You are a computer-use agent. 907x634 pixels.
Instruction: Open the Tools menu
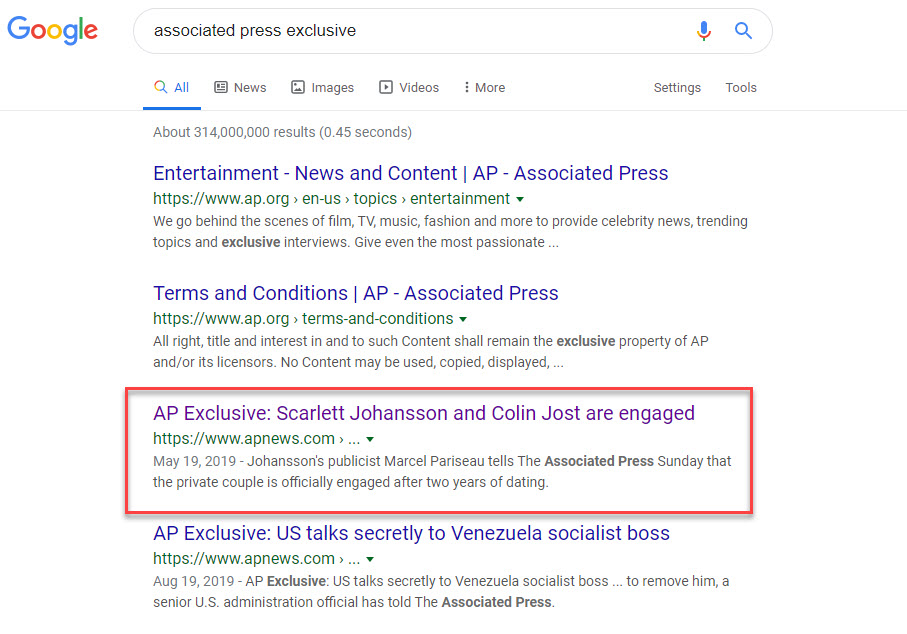741,88
